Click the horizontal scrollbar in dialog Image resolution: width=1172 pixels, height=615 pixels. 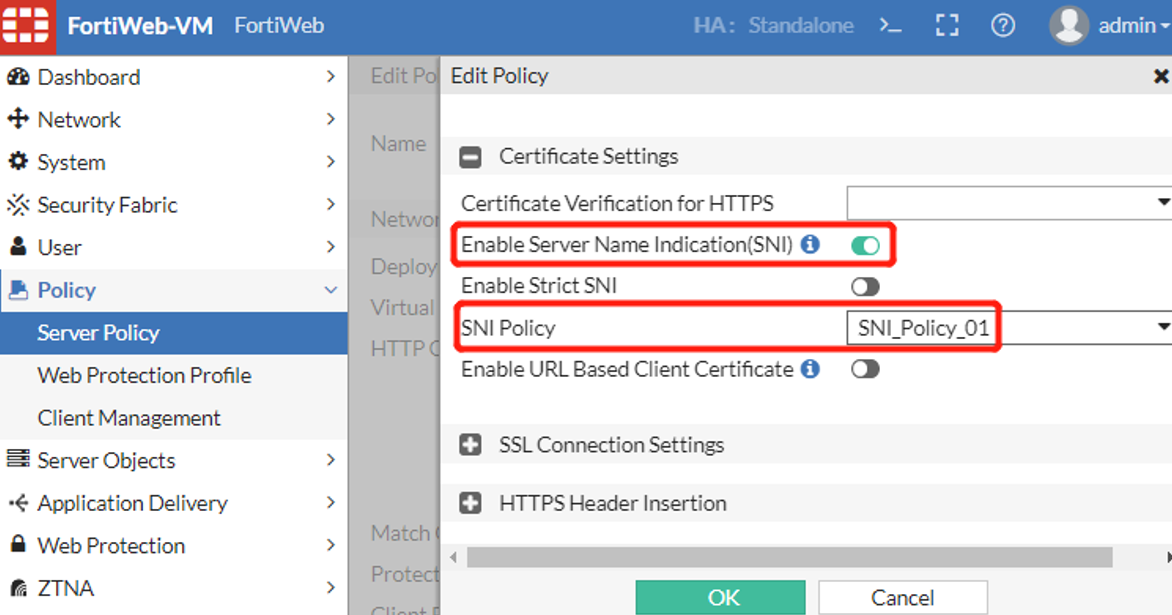pyautogui.click(x=789, y=557)
